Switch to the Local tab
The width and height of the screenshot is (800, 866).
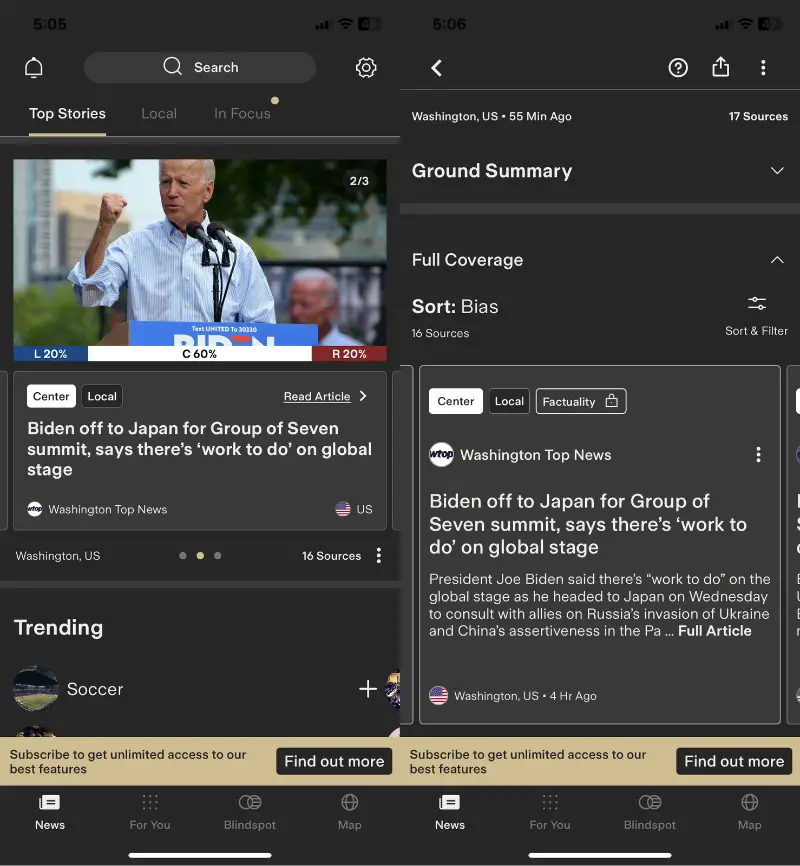[x=159, y=113]
